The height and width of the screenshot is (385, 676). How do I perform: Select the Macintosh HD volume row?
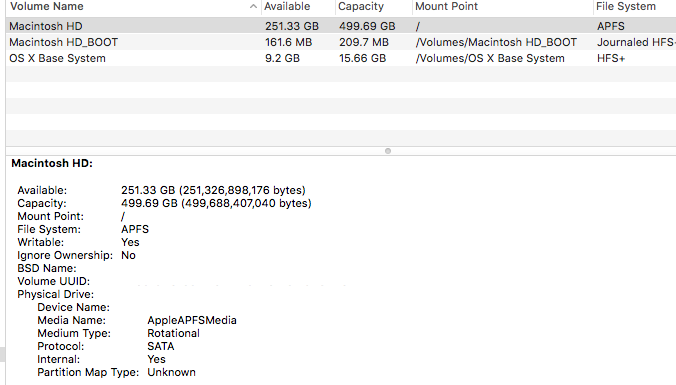341,26
